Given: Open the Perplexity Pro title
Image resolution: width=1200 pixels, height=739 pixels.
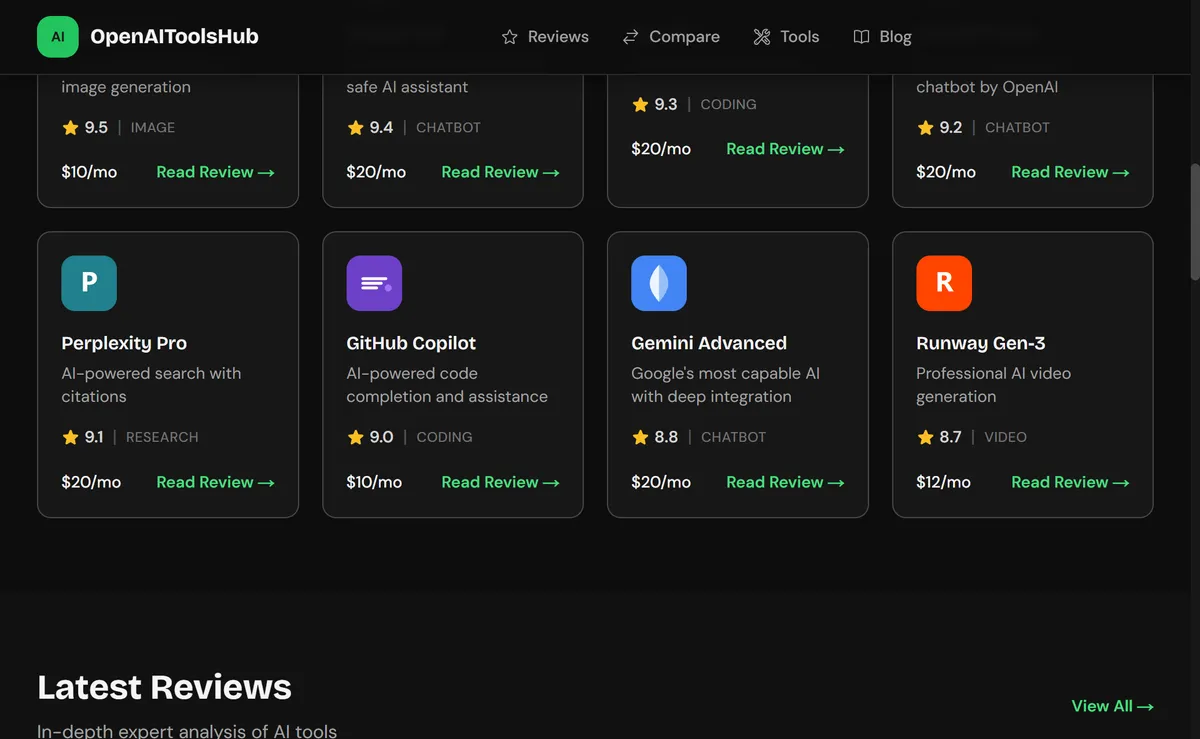Looking at the screenshot, I should (x=124, y=343).
